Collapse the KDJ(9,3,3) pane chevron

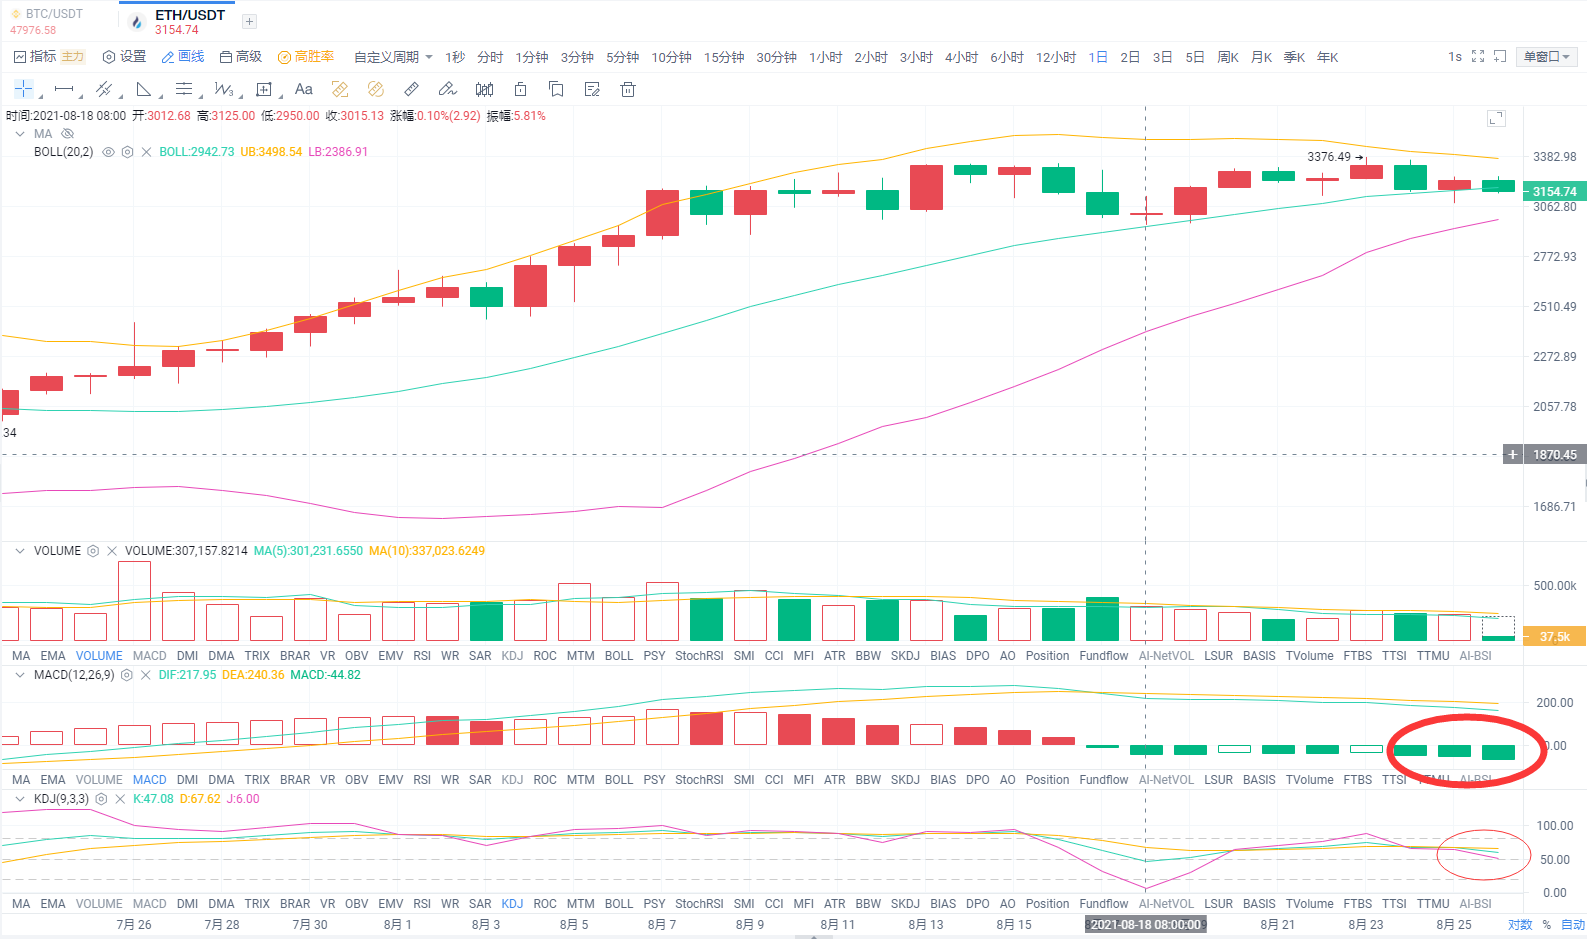click(x=20, y=799)
